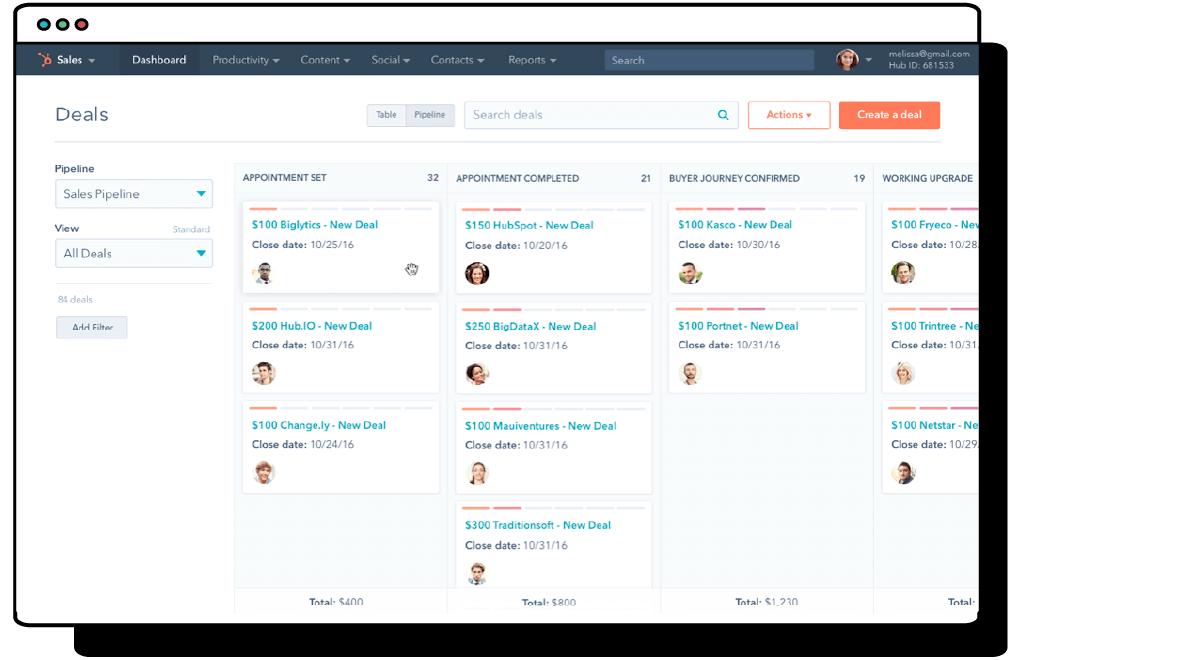Open the $300 Traditionsoft - New Deal link
Screen dimensions: 1201x660
tap(538, 525)
